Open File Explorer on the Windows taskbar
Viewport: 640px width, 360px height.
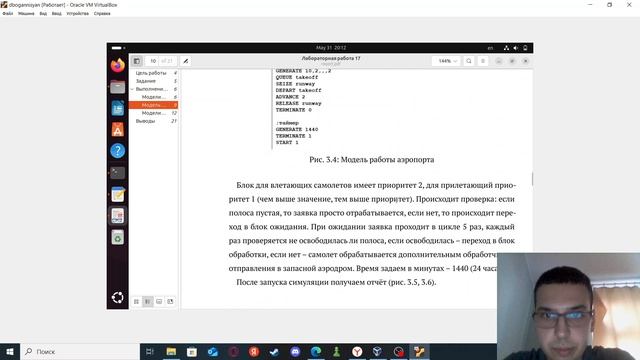[171, 351]
